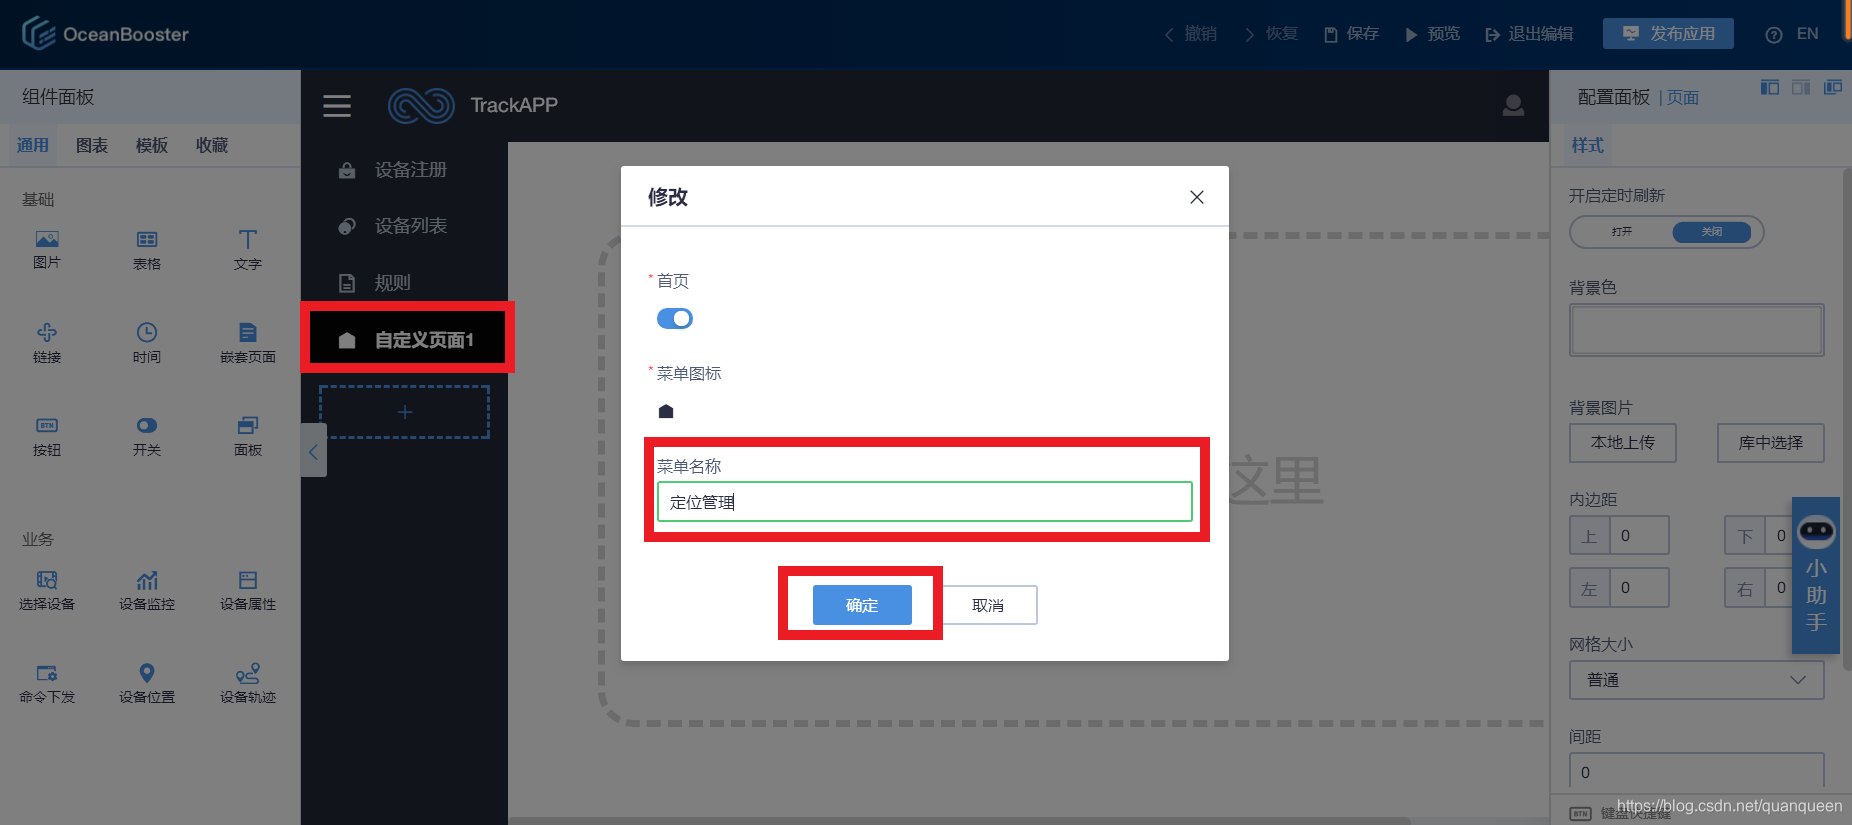Select the 开关 switch component
The height and width of the screenshot is (825, 1852).
coord(147,436)
